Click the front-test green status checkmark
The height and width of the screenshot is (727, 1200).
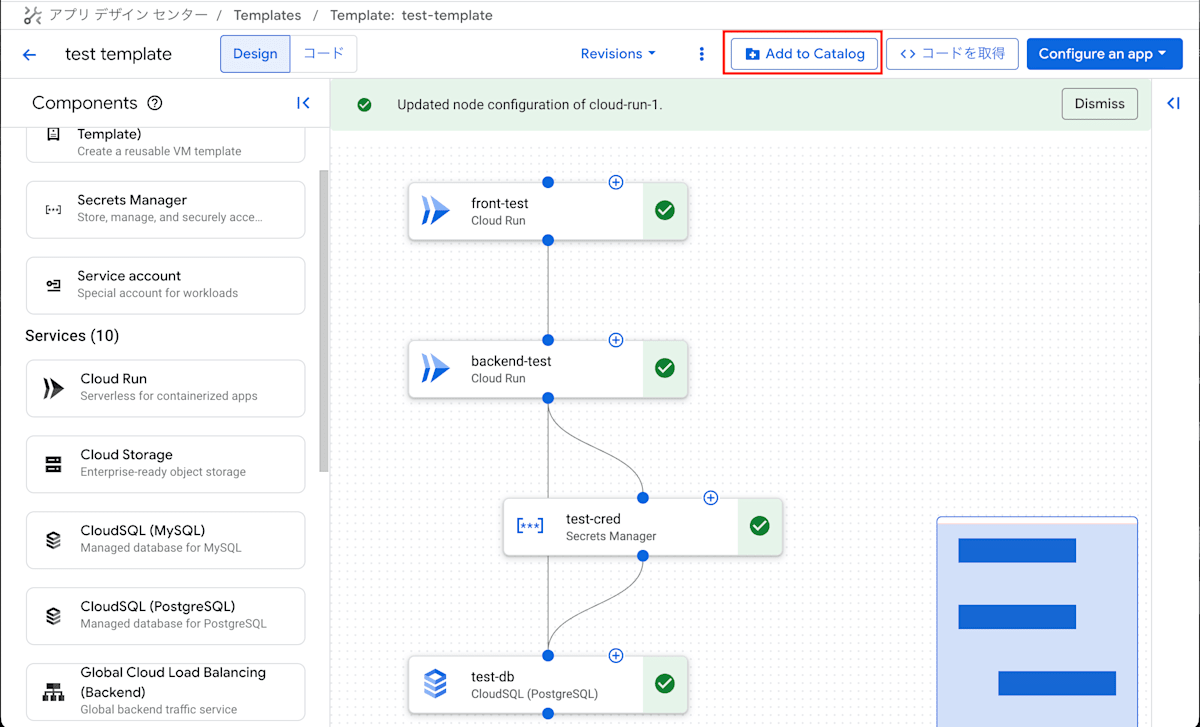coord(664,211)
